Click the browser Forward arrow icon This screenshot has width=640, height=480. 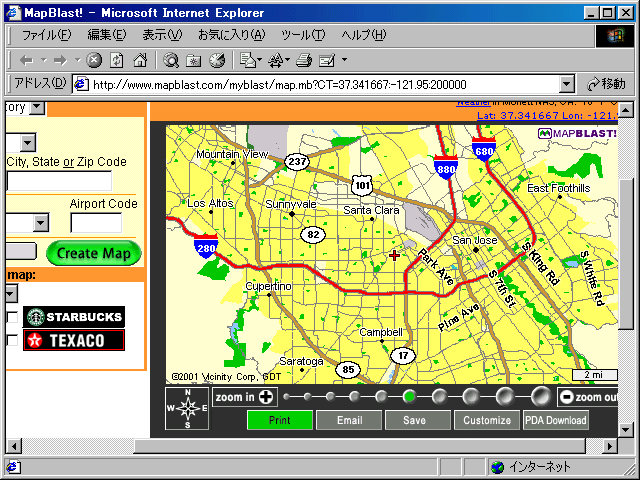[60, 61]
